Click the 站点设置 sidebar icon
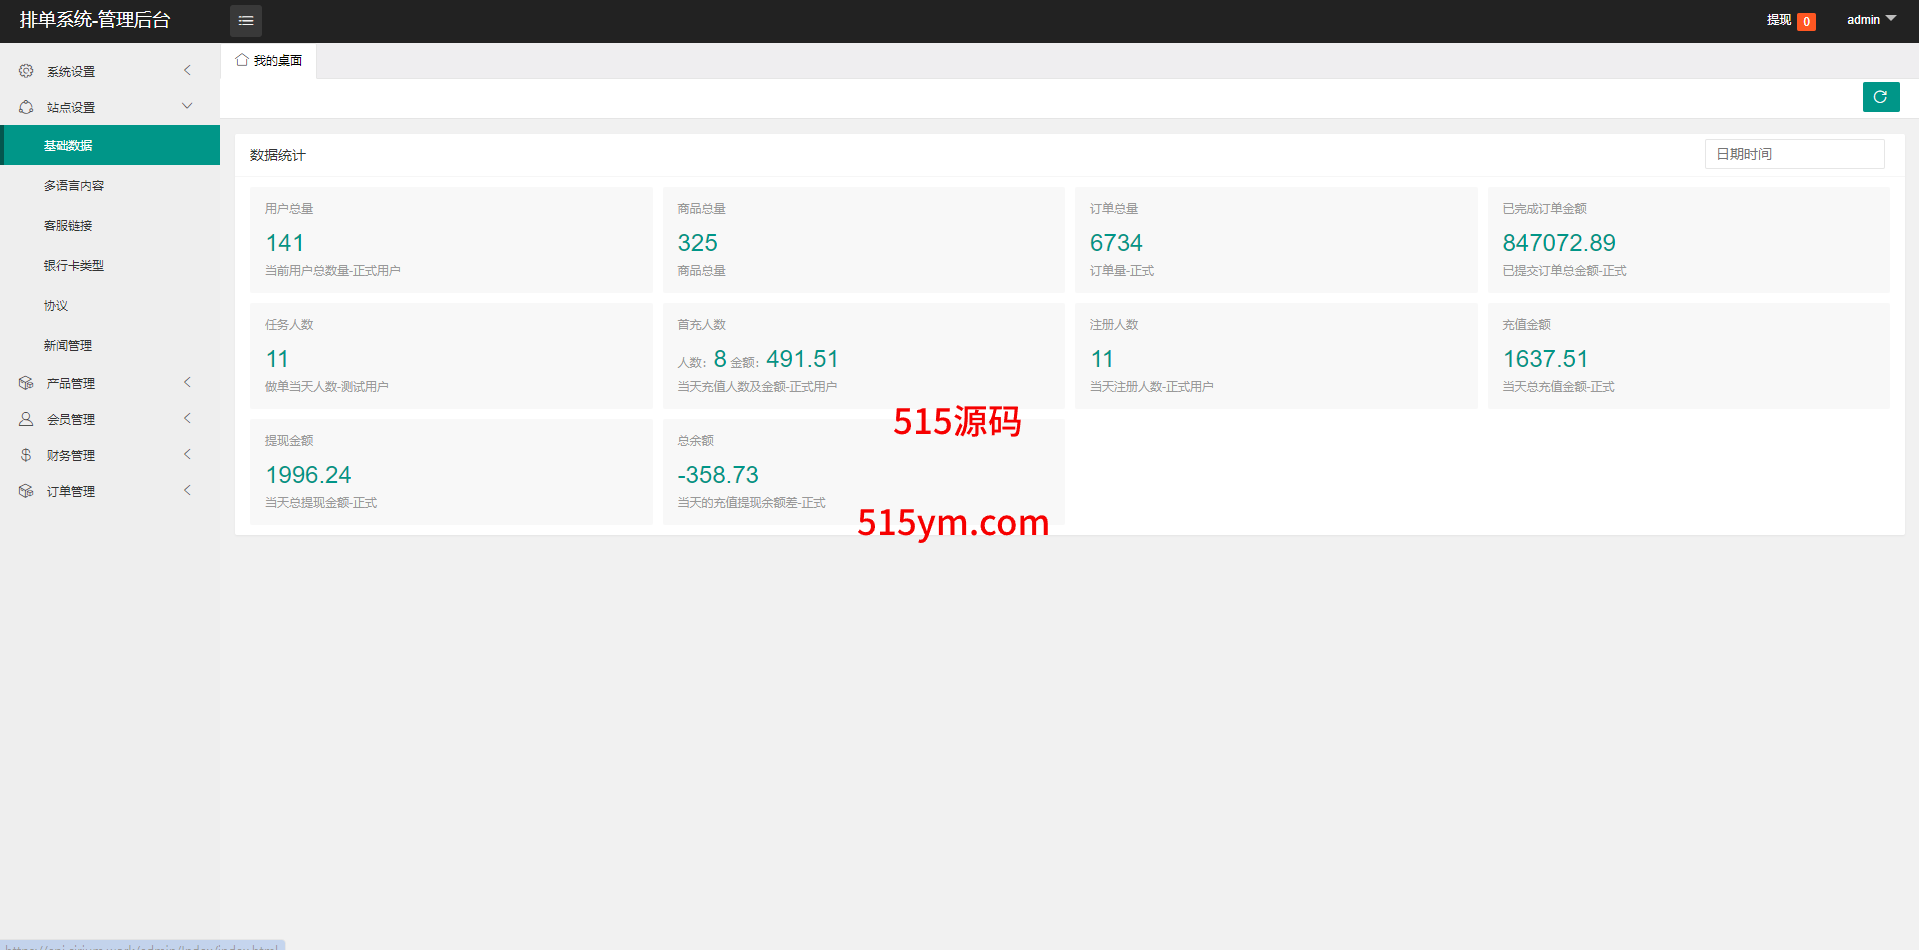Image resolution: width=1919 pixels, height=950 pixels. 26,107
